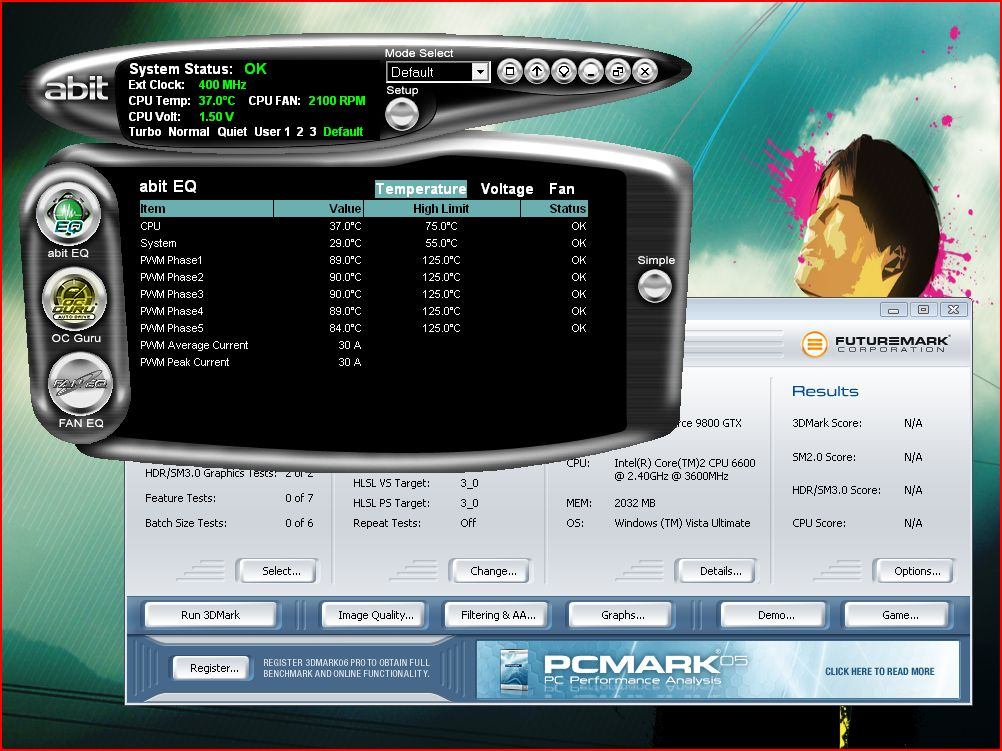Open Filtering & AA settings
This screenshot has height=751, width=1002.
(x=498, y=615)
